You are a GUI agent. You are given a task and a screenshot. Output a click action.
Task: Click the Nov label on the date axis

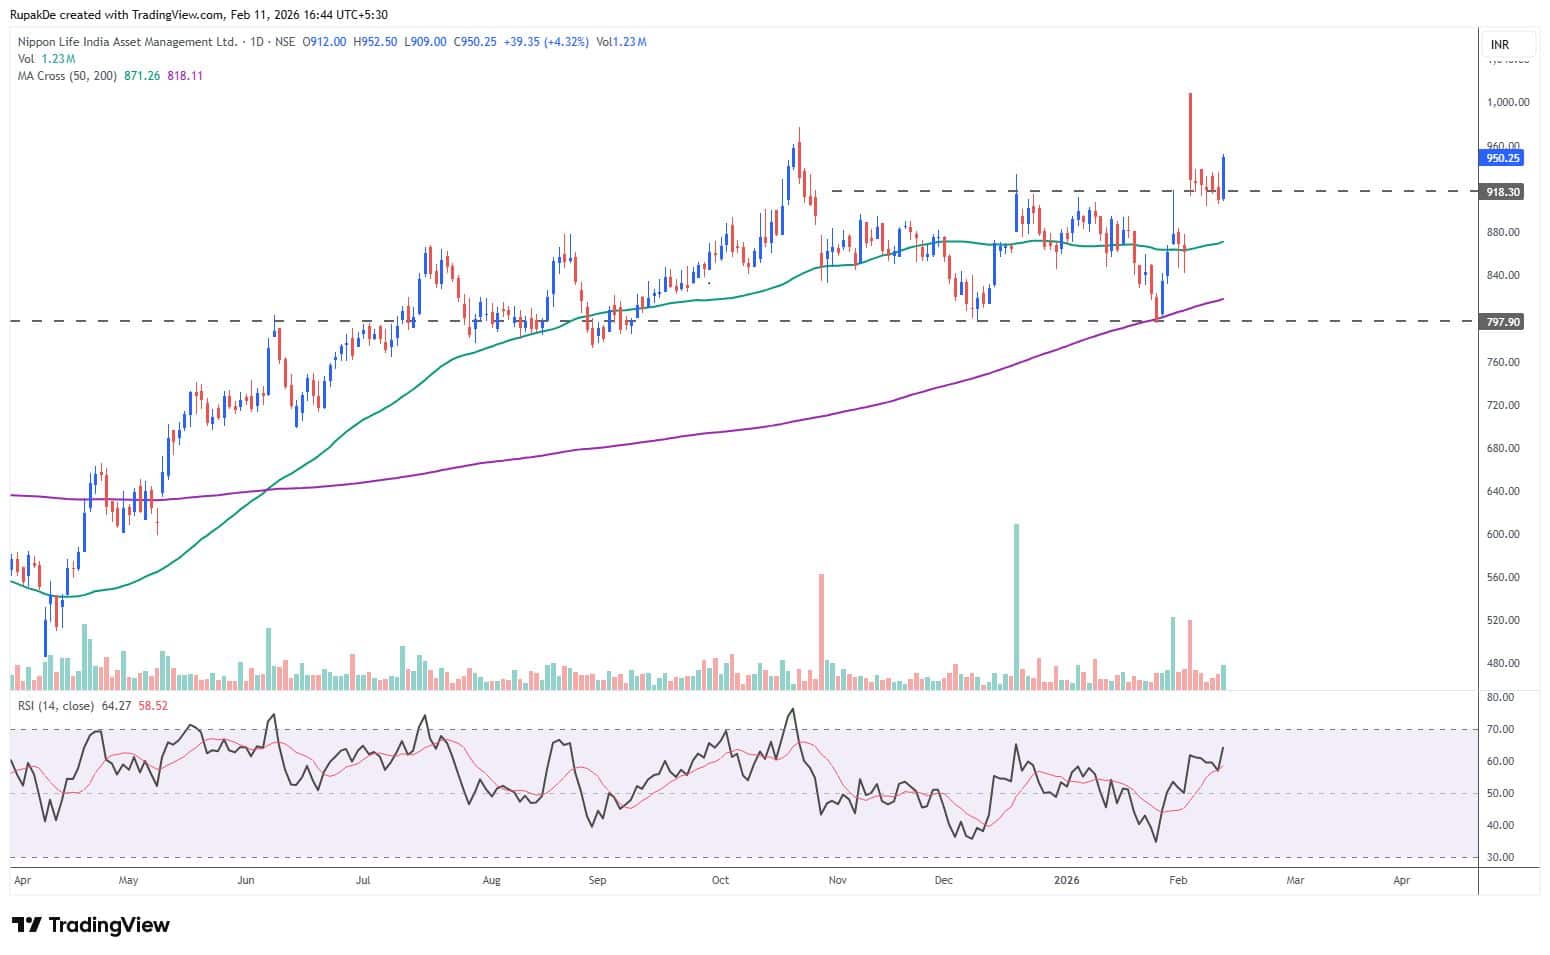[x=838, y=881]
